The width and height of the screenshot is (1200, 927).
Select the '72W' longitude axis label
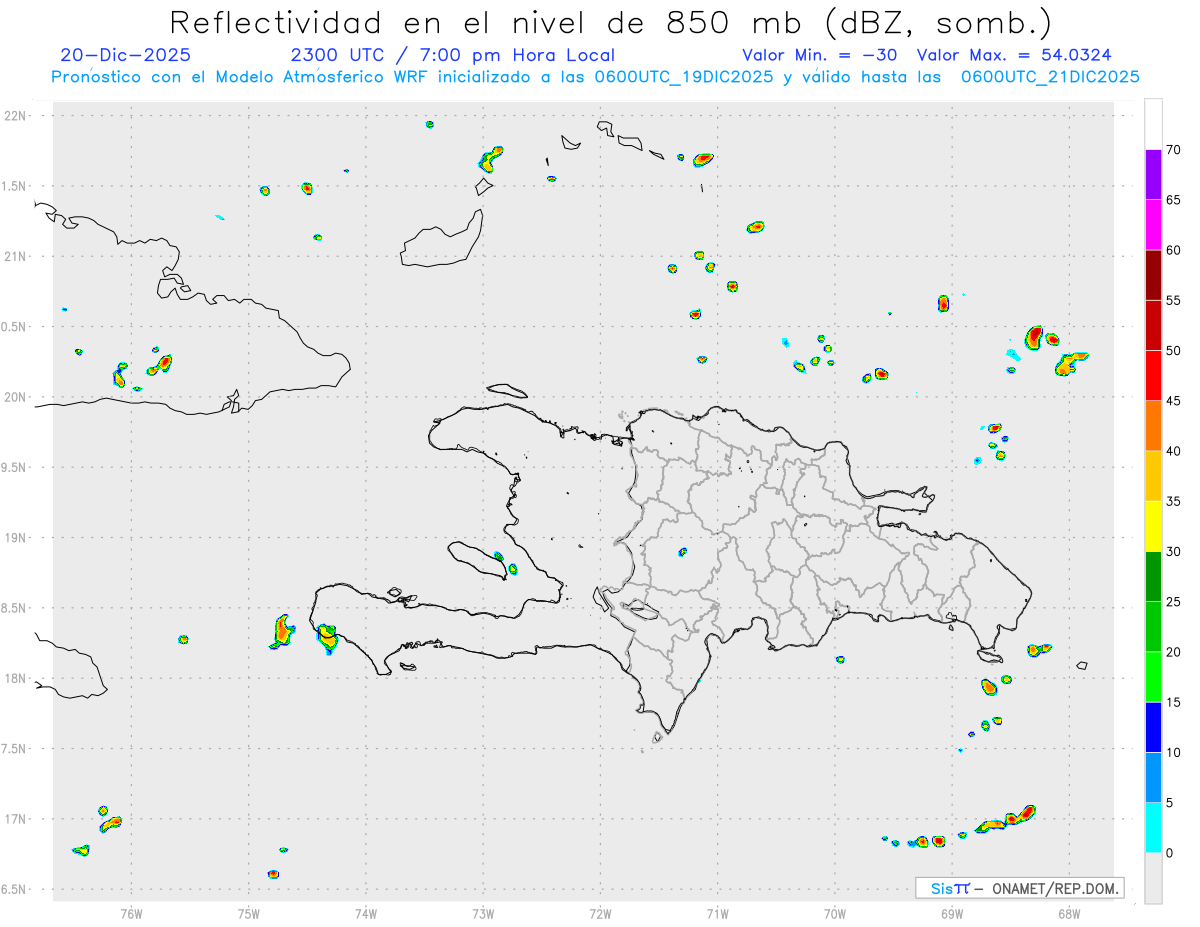coord(601,914)
